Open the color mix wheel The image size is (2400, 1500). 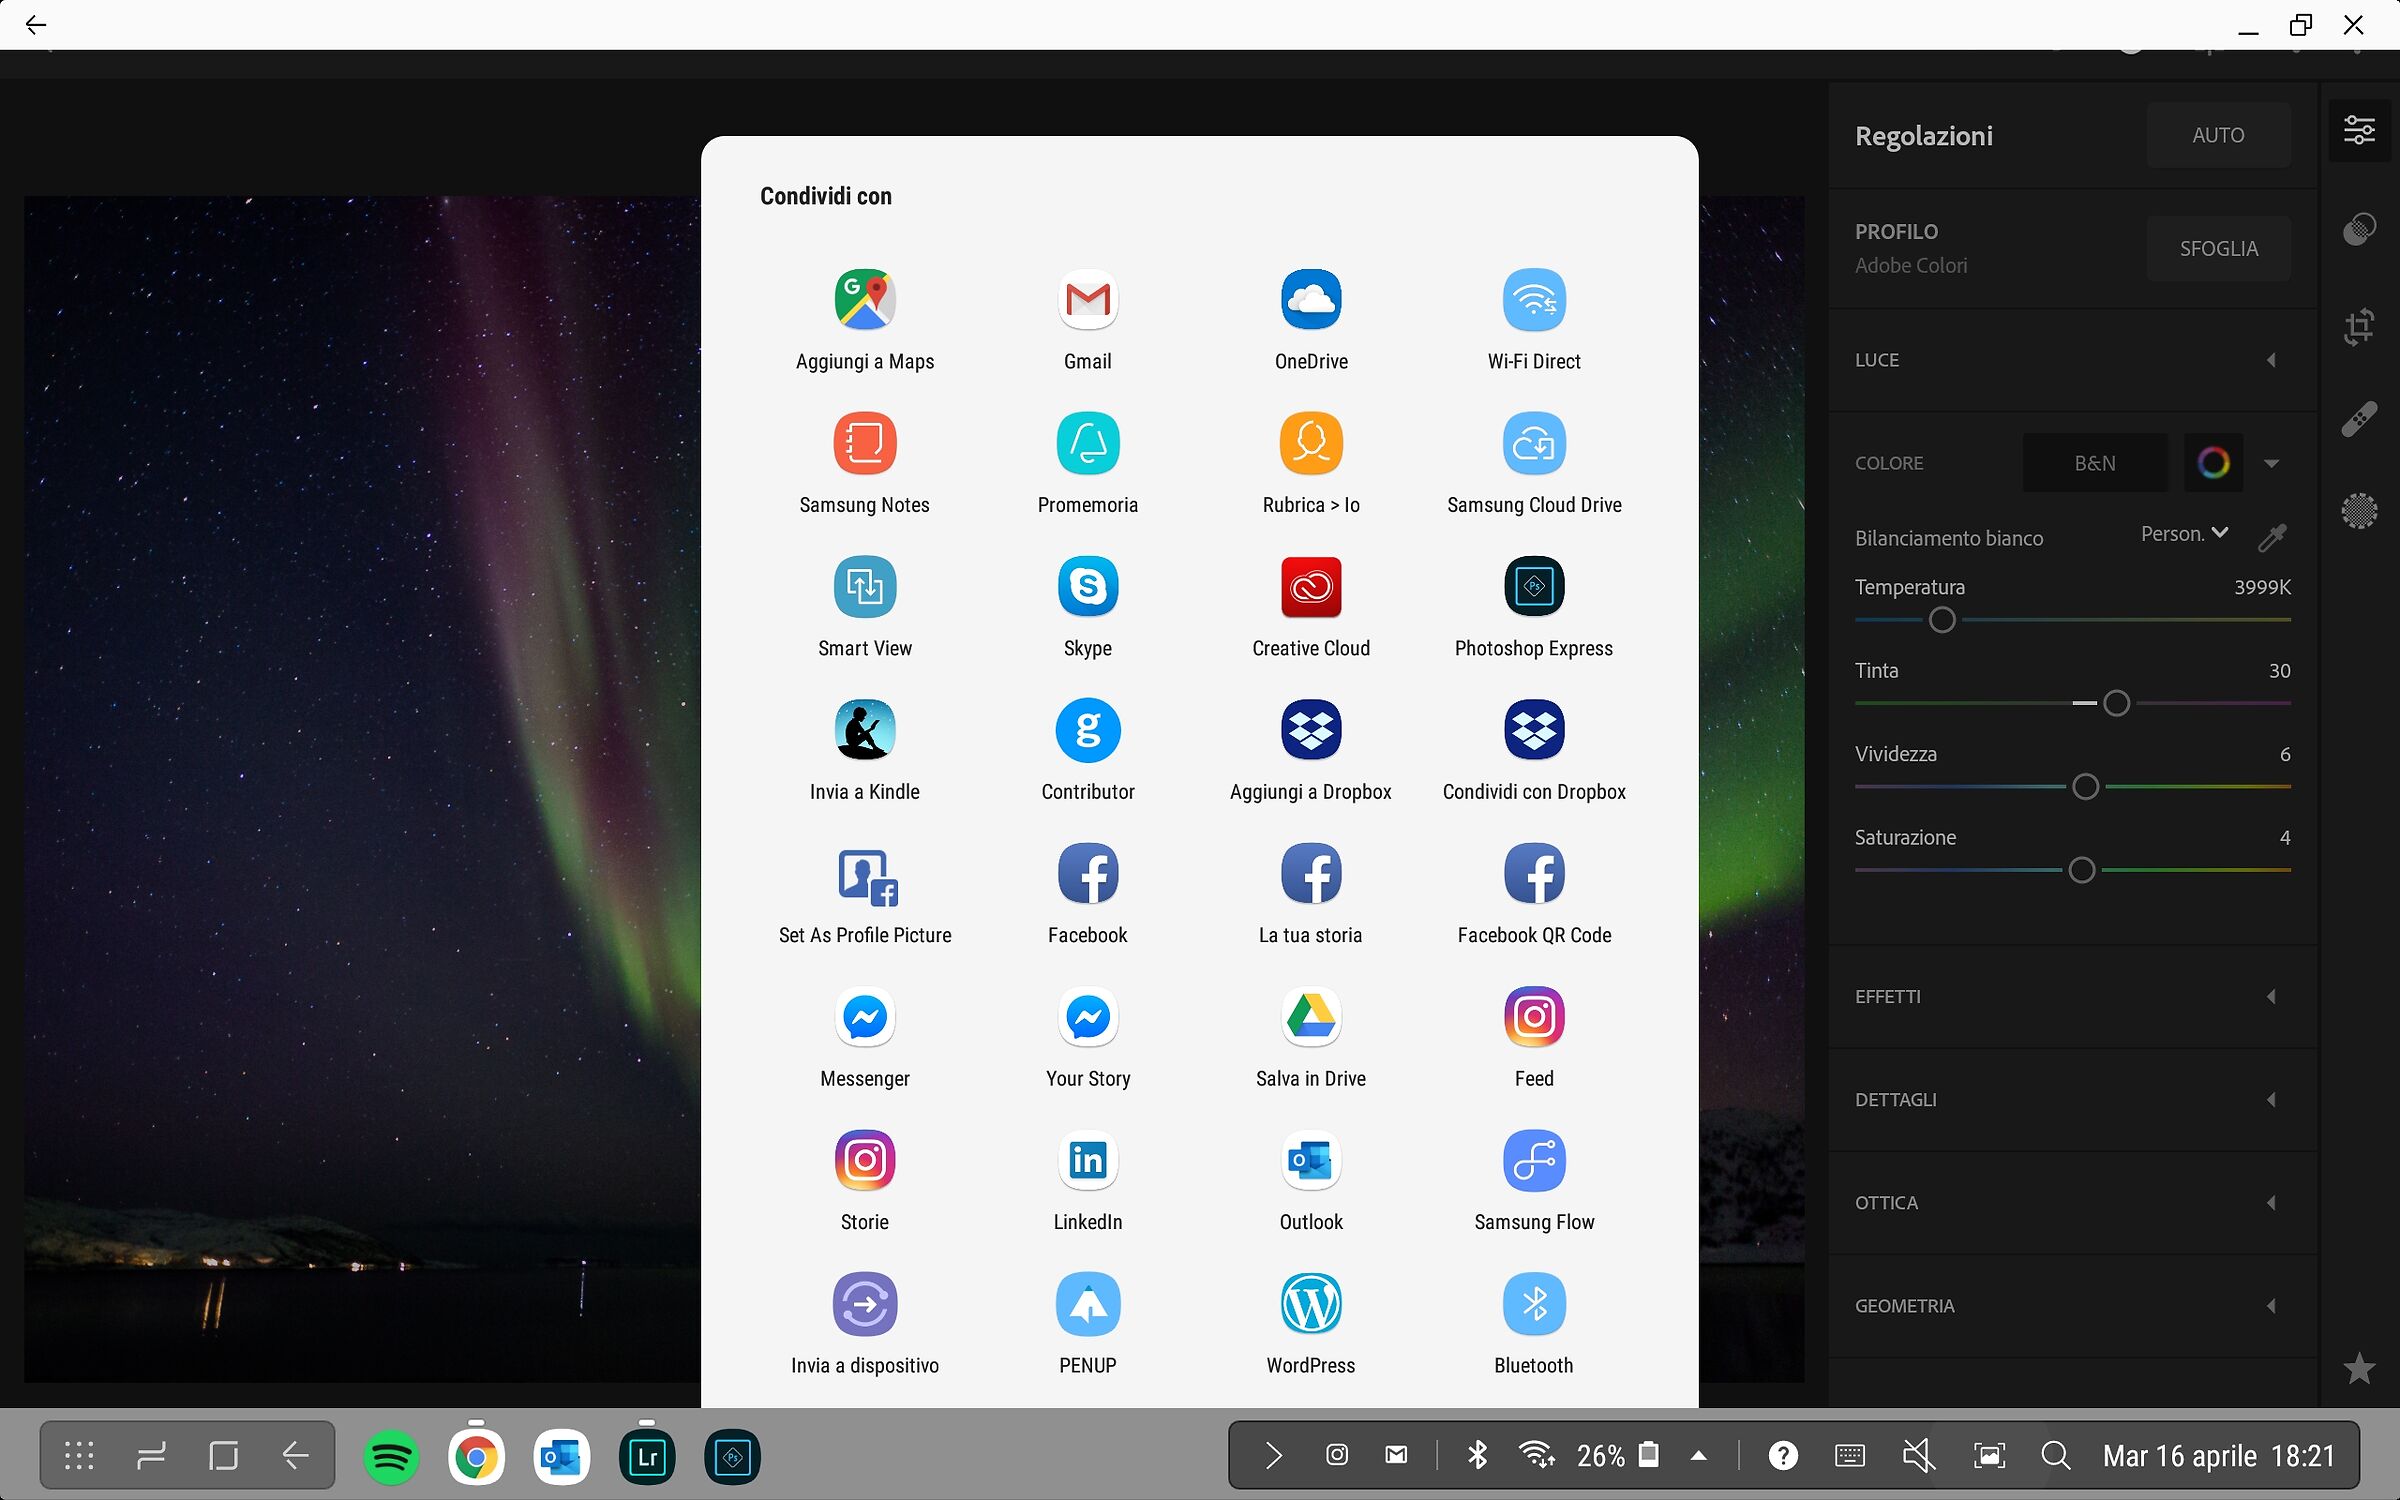(2213, 463)
